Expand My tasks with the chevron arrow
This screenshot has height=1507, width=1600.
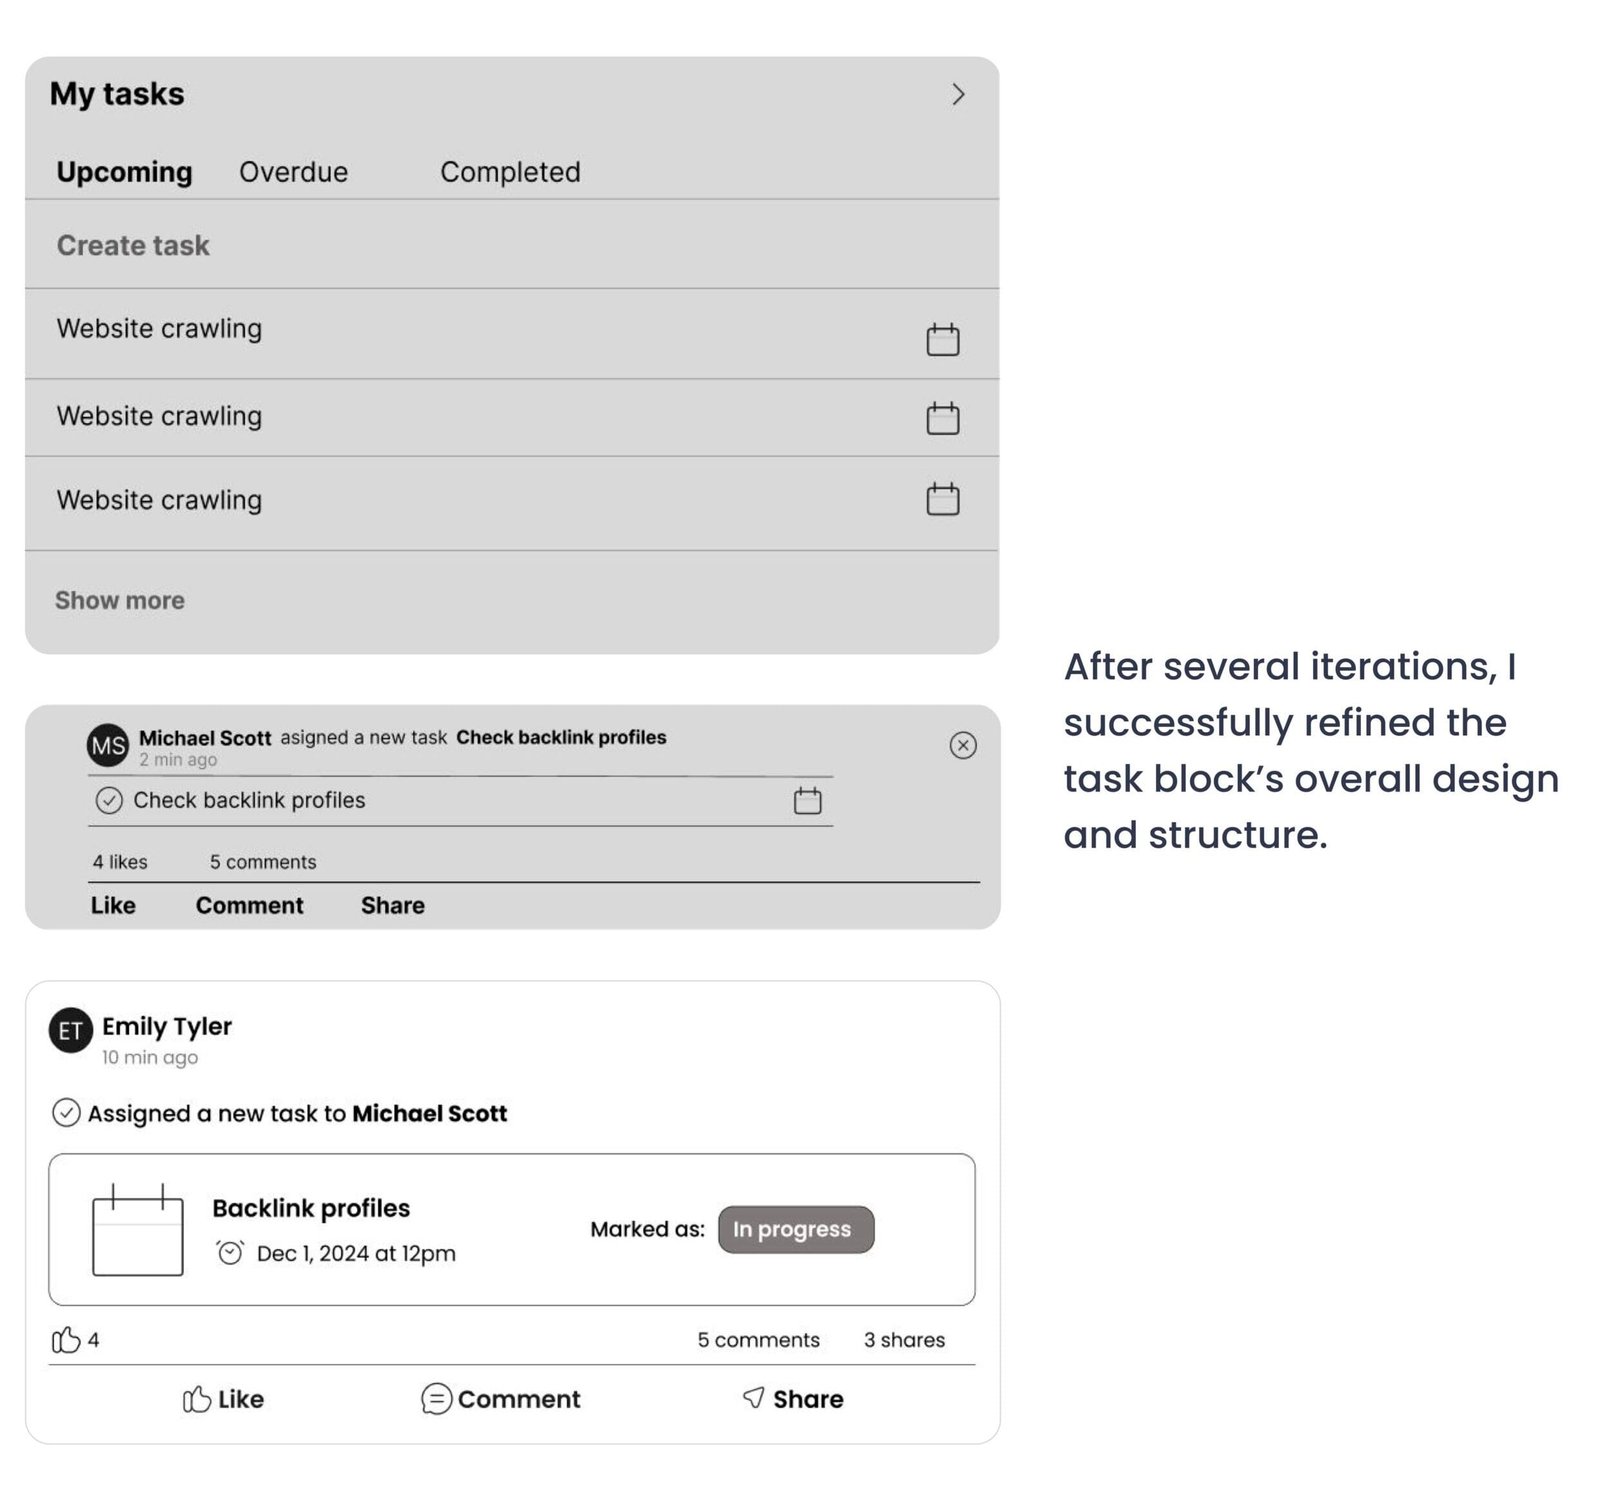[x=958, y=94]
